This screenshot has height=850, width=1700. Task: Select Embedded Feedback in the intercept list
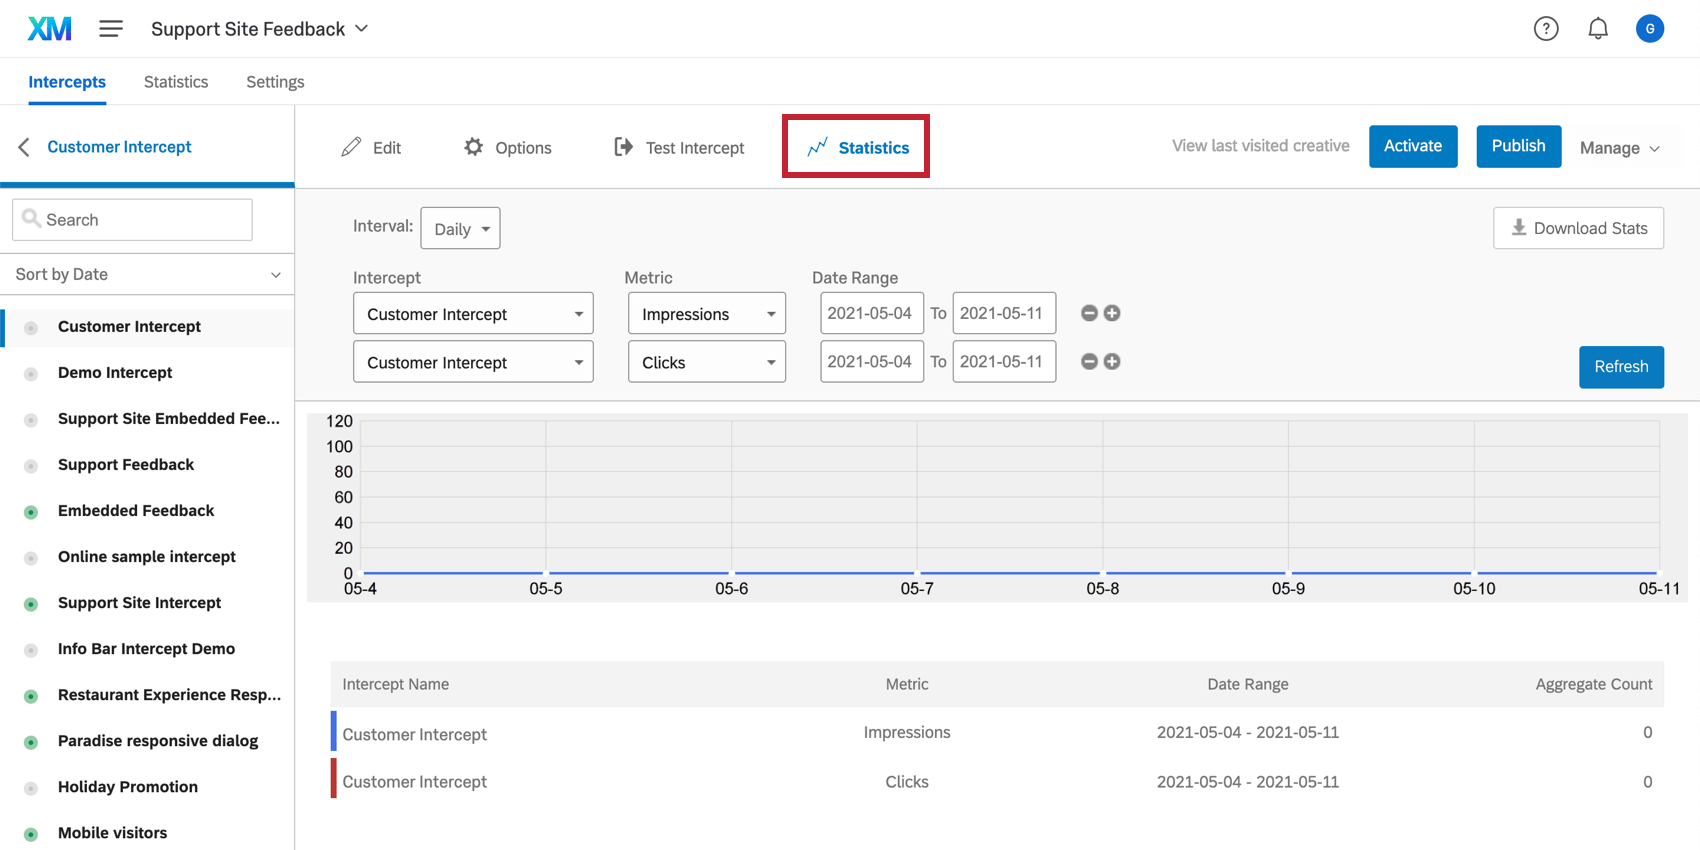(136, 511)
